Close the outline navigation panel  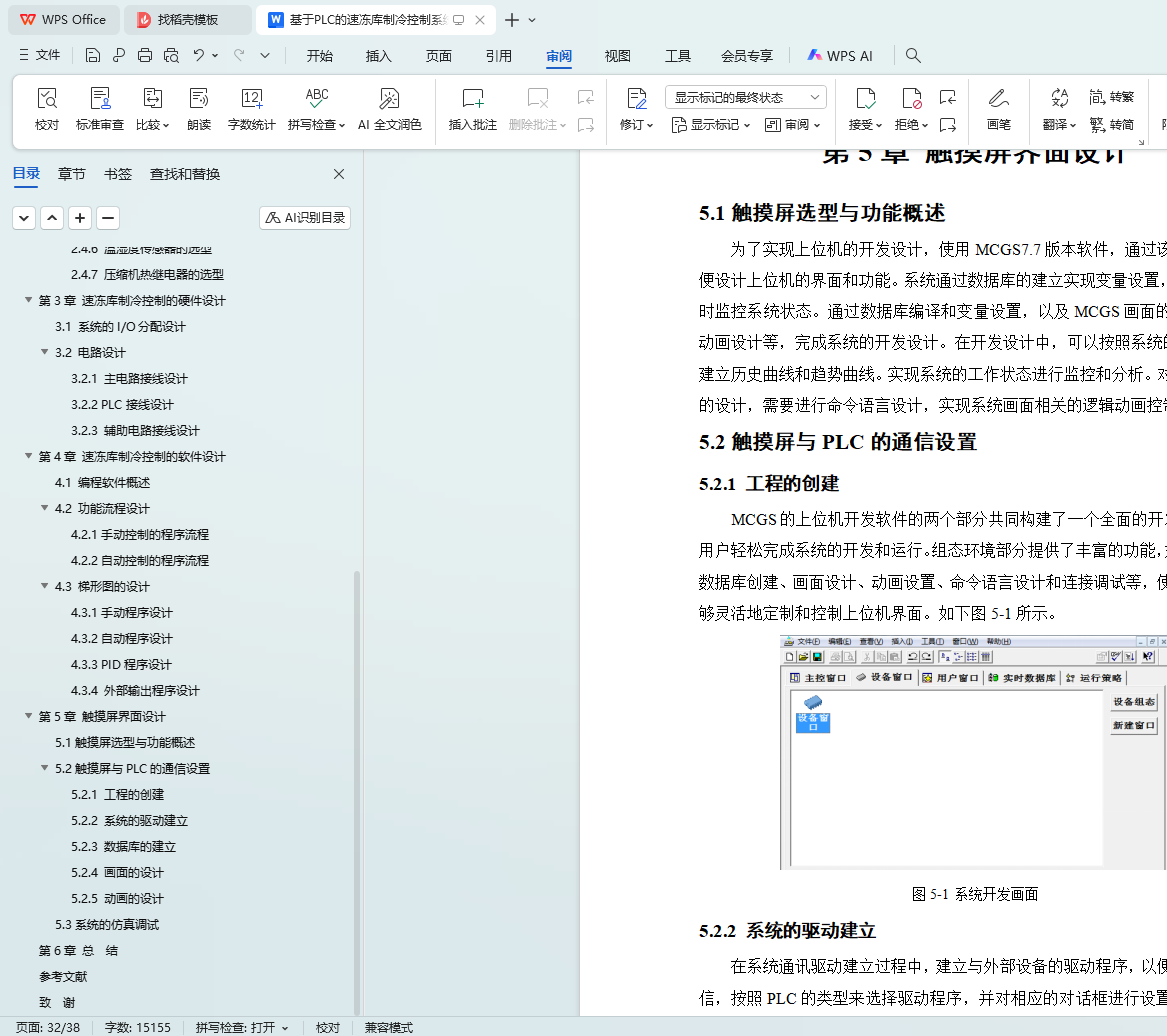tap(339, 173)
